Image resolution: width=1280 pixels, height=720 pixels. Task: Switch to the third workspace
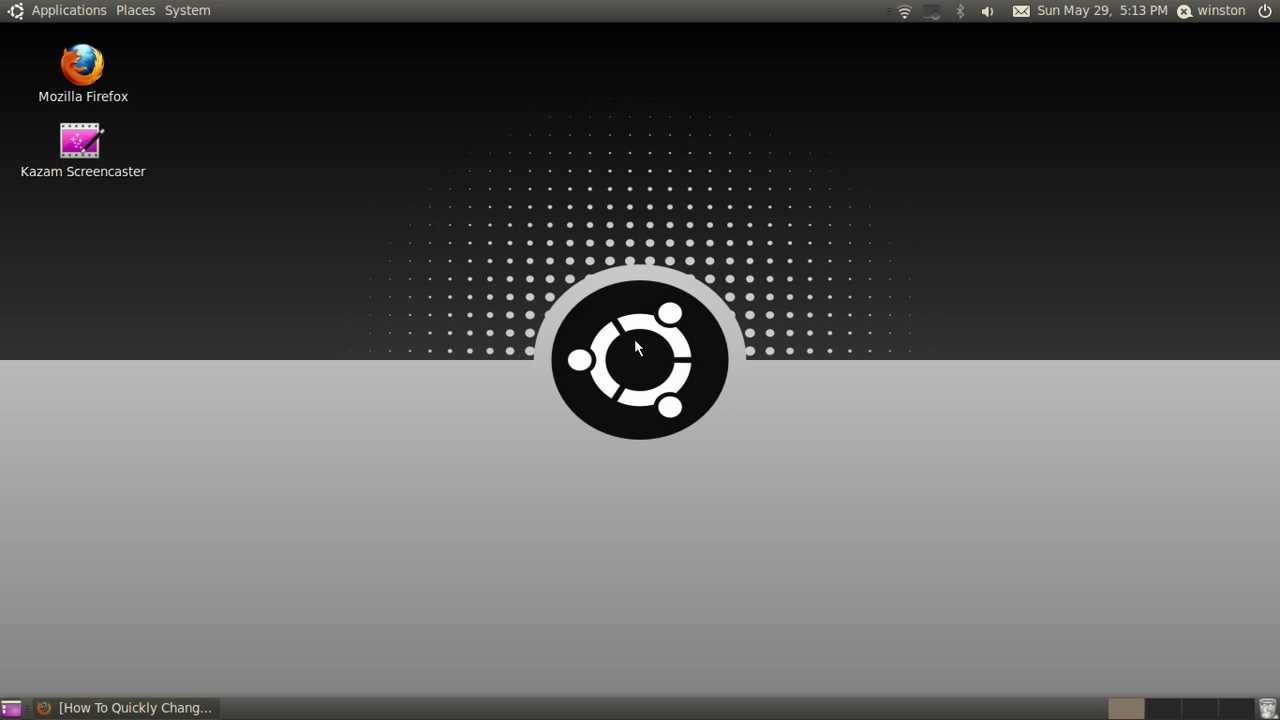[x=1199, y=708]
